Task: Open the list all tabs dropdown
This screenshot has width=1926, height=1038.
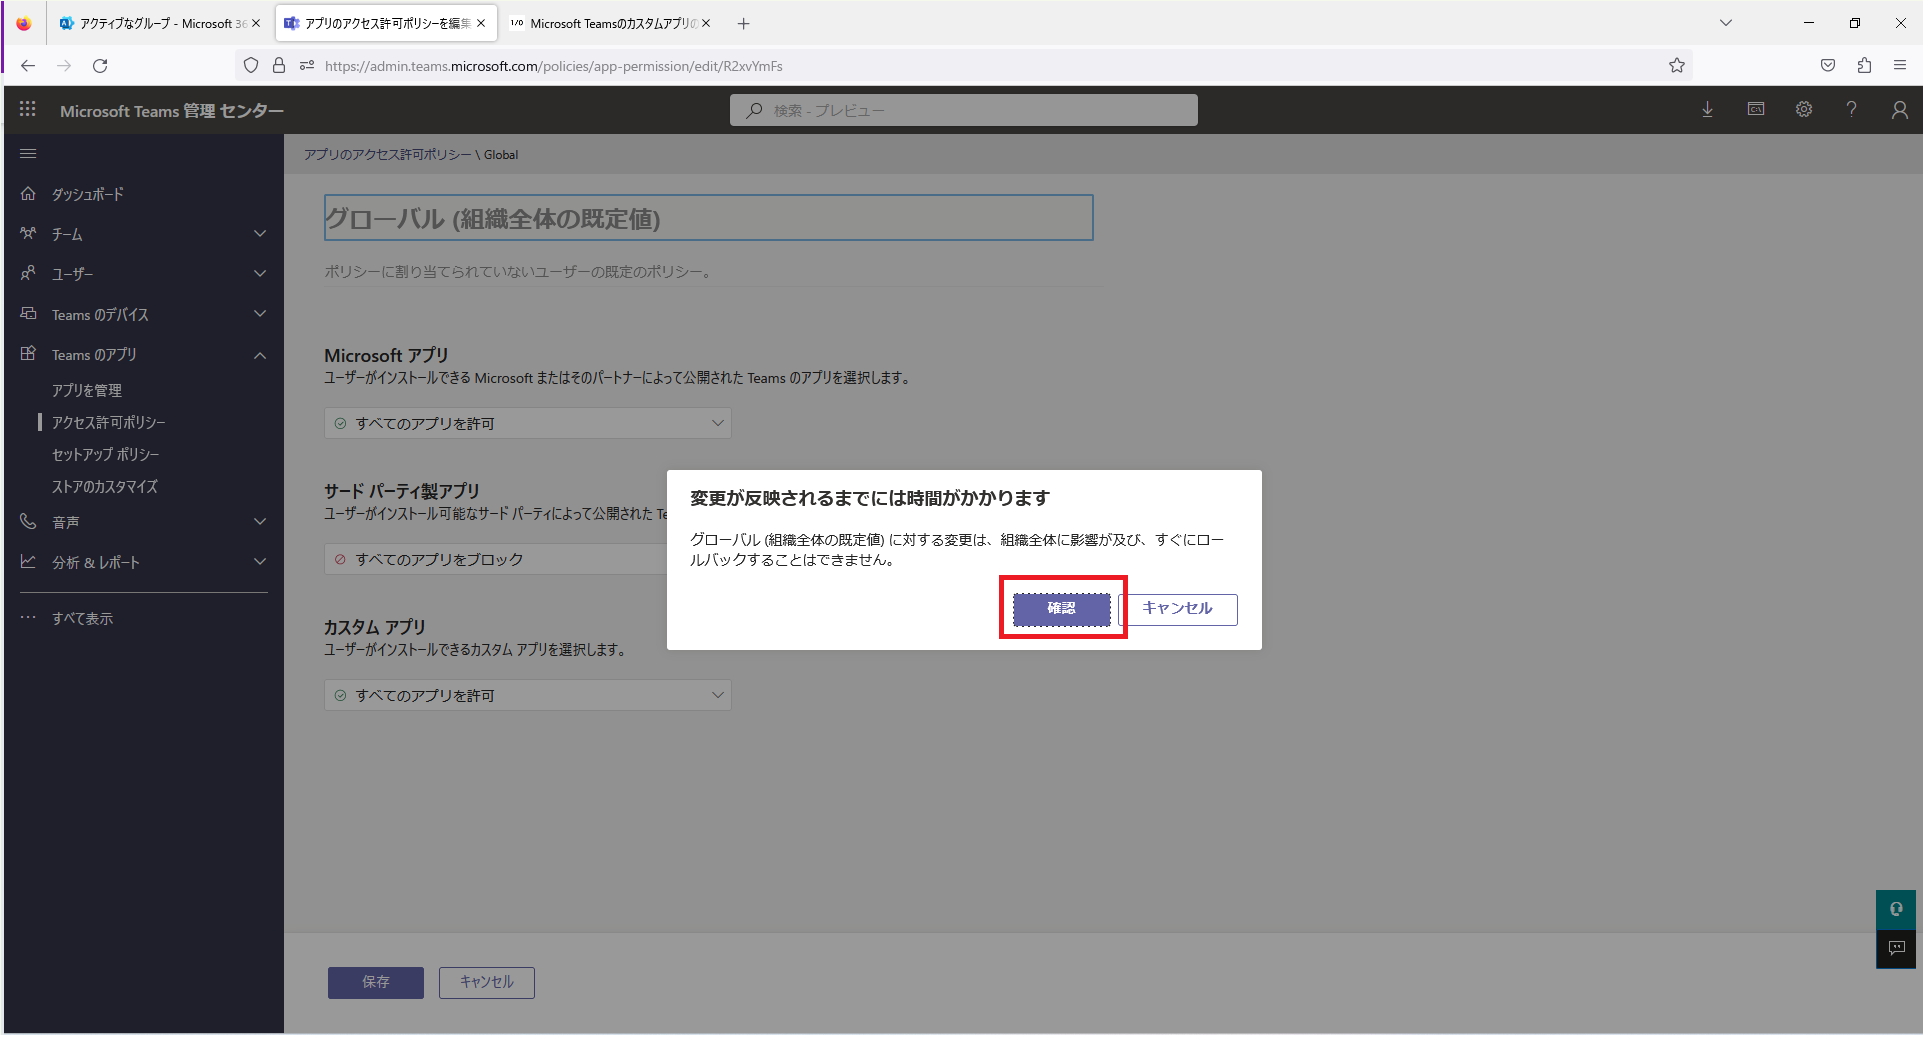Action: pos(1726,23)
